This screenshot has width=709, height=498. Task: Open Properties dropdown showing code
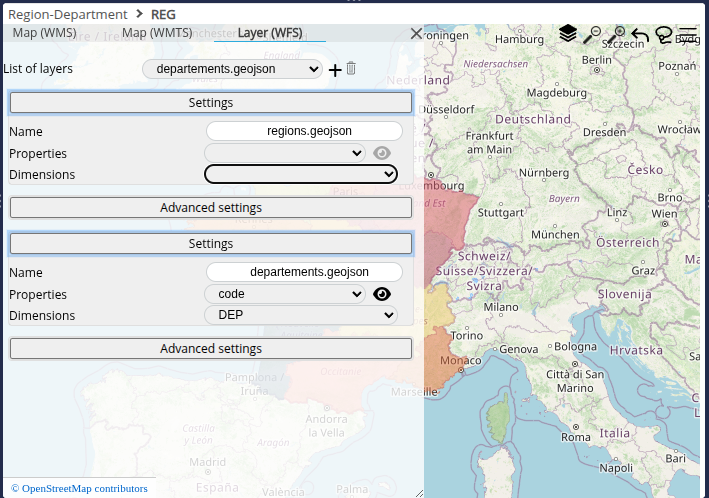285,294
